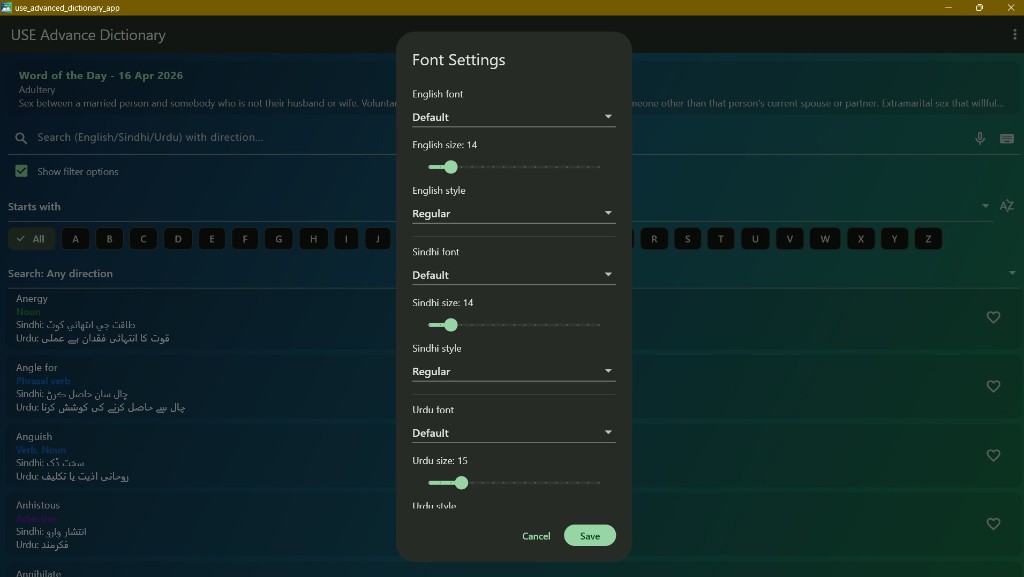
Task: Minimize the dictionary app window
Action: click(x=948, y=7)
